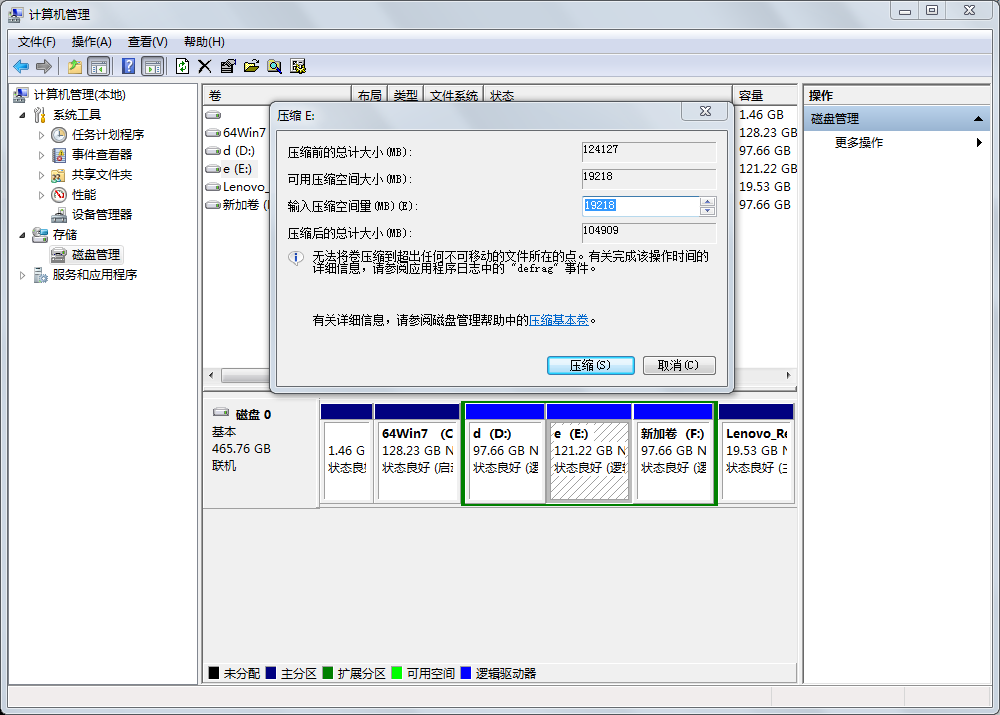
Task: Expand the 事件查看器 node arrow
Action: point(41,155)
